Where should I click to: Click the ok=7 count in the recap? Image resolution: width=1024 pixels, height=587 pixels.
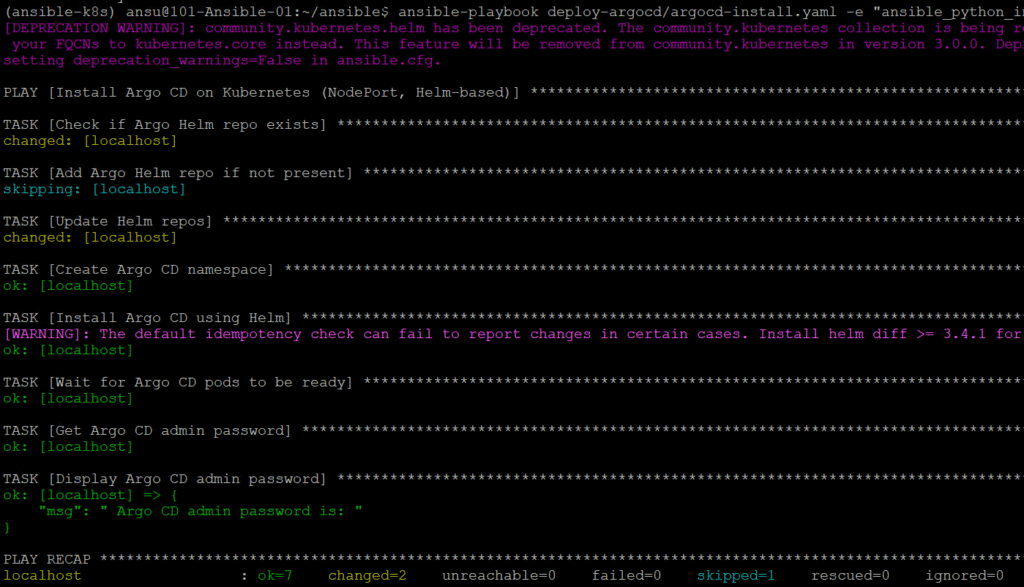tap(275, 576)
